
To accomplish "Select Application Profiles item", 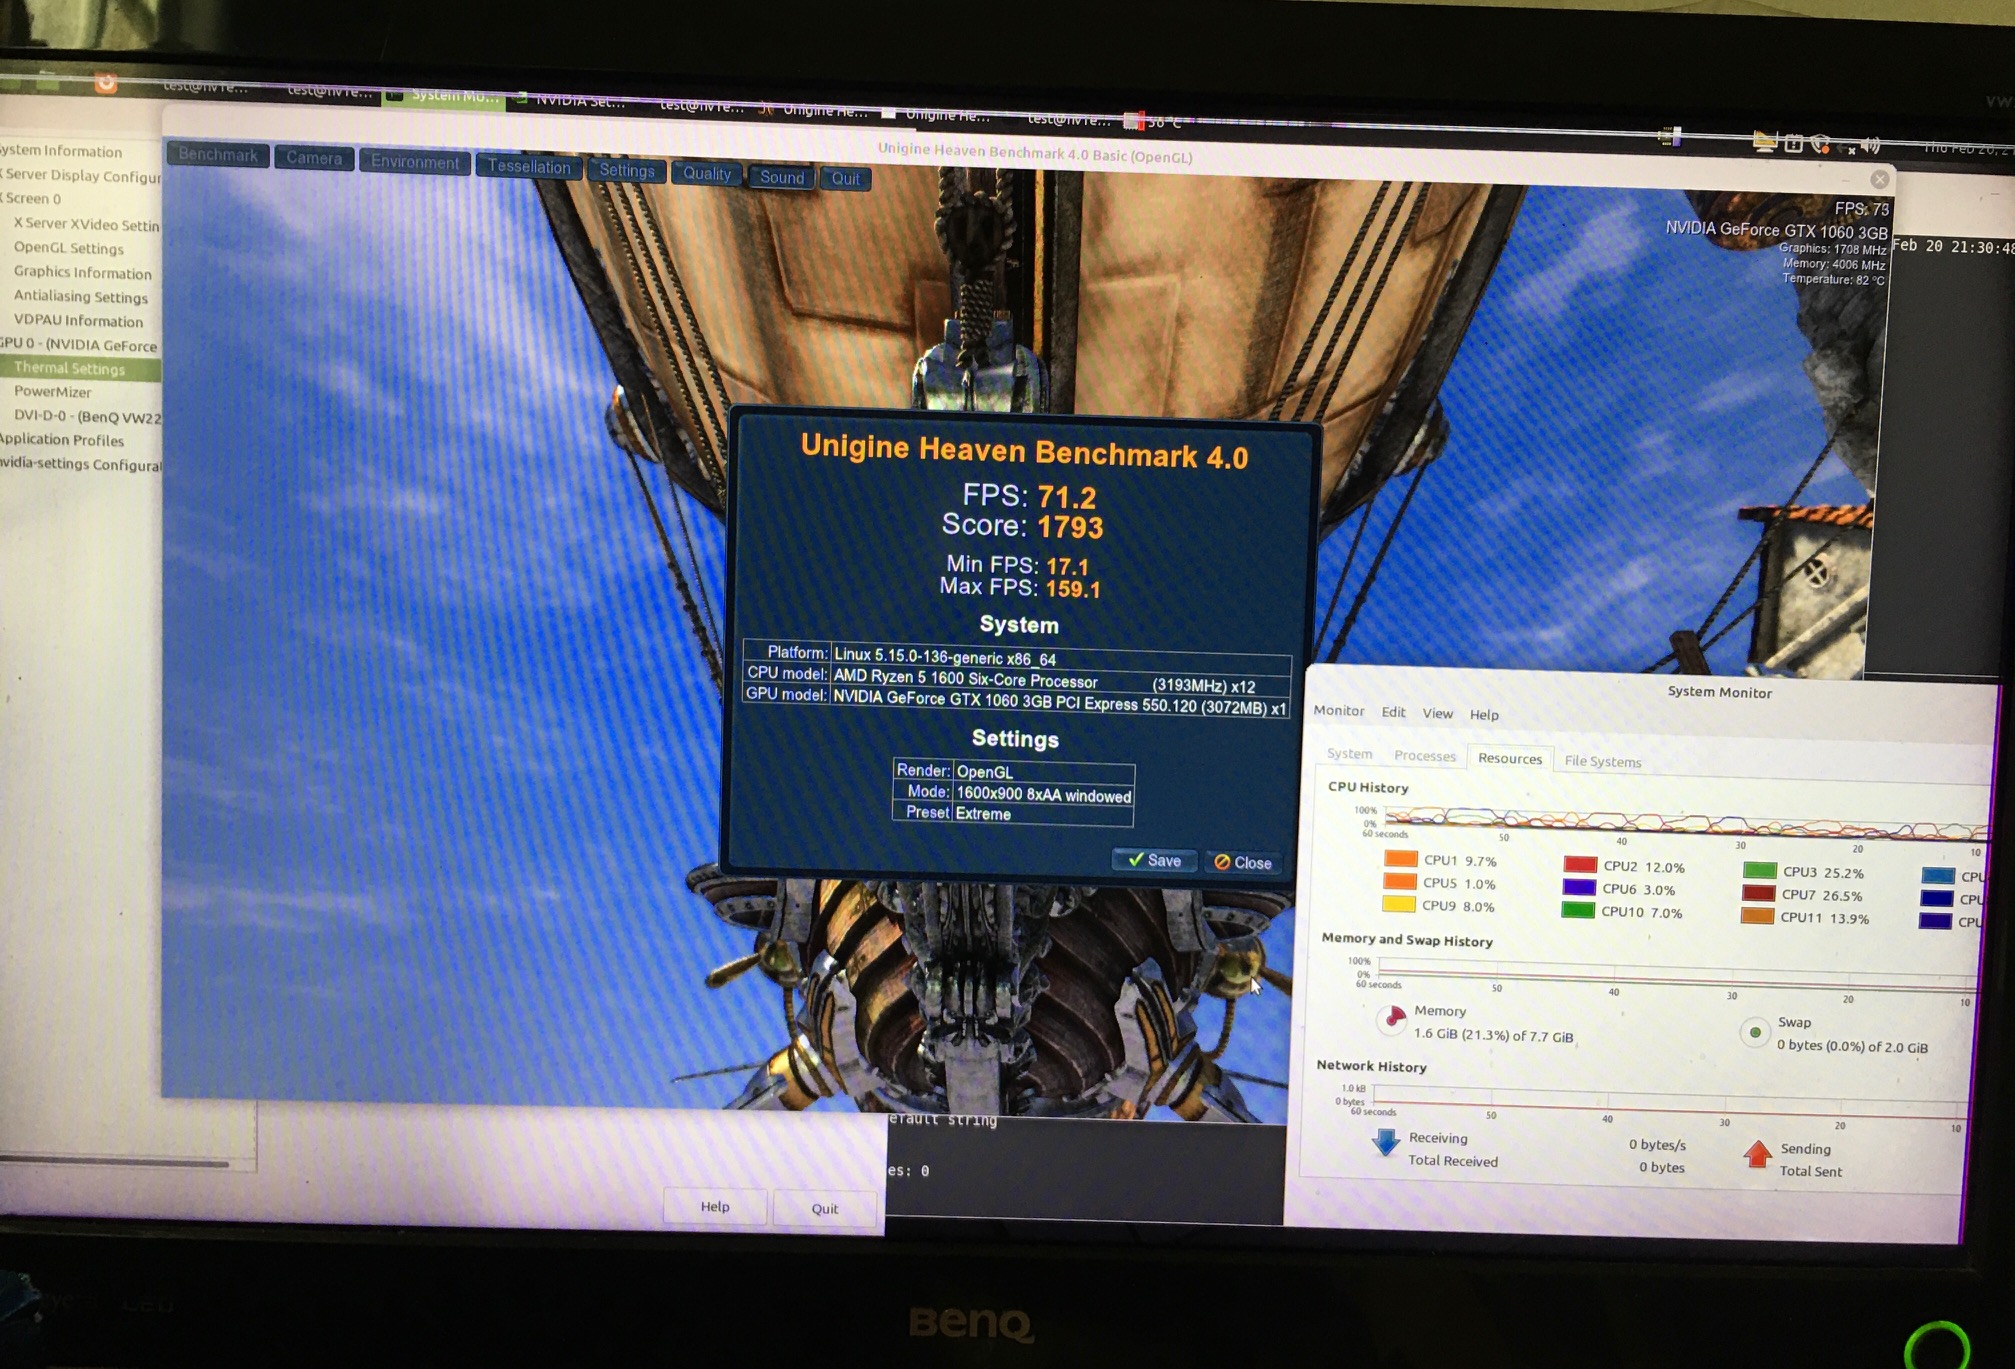I will 62,439.
